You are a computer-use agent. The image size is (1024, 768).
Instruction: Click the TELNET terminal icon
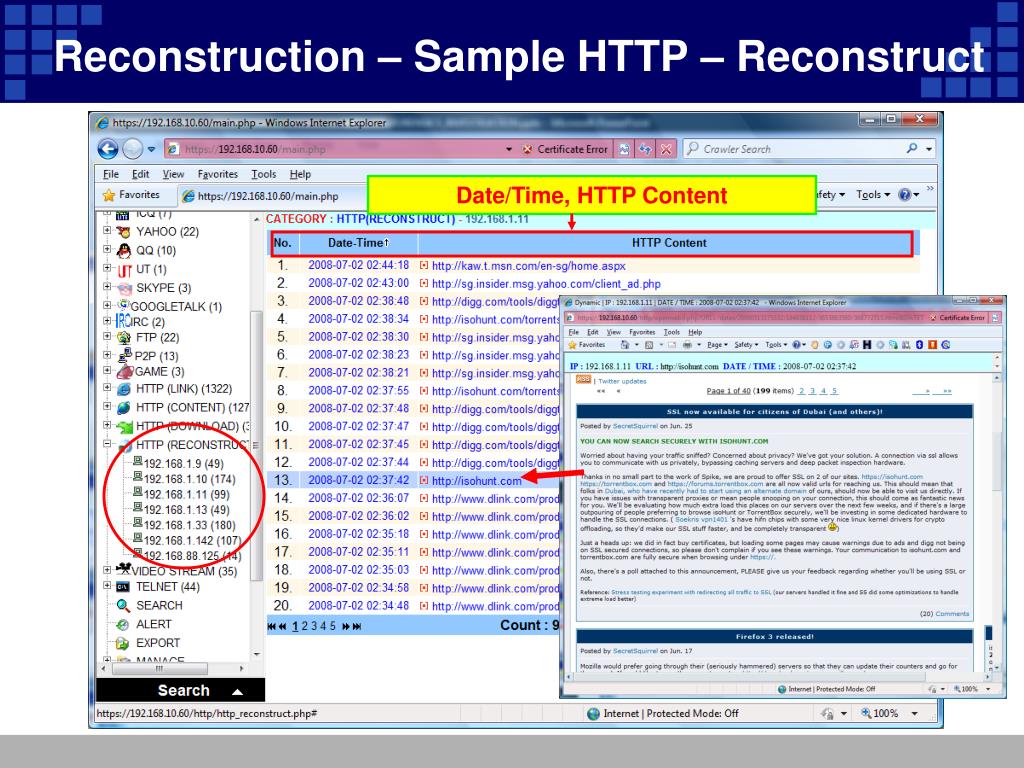click(123, 587)
